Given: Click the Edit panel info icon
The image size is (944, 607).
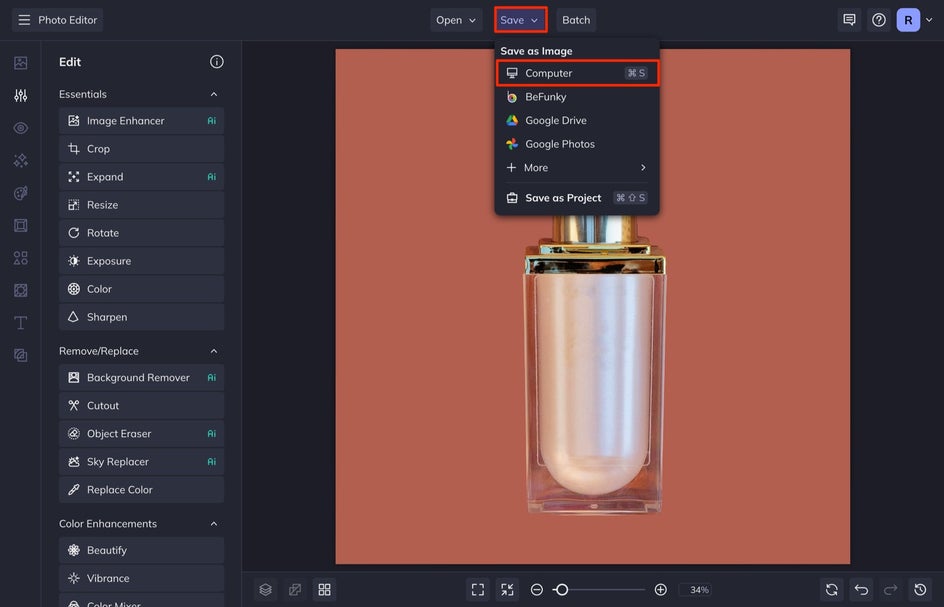Looking at the screenshot, I should 217,62.
